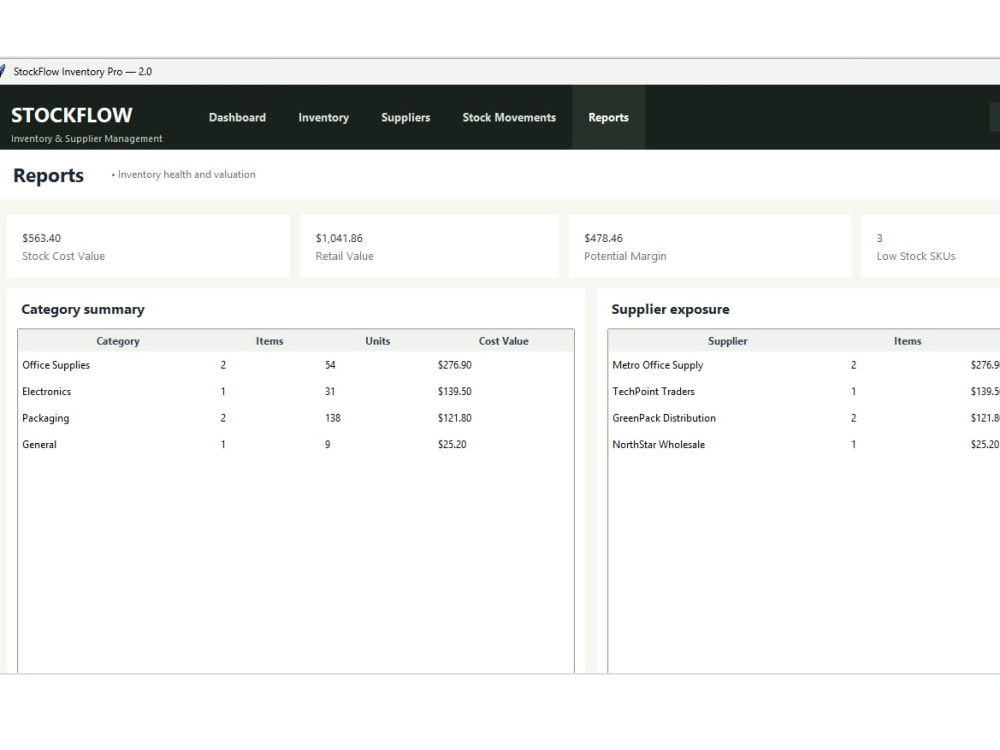Click the Inventory & Supplier Management tagline
This screenshot has width=1000, height=750.
(87, 139)
